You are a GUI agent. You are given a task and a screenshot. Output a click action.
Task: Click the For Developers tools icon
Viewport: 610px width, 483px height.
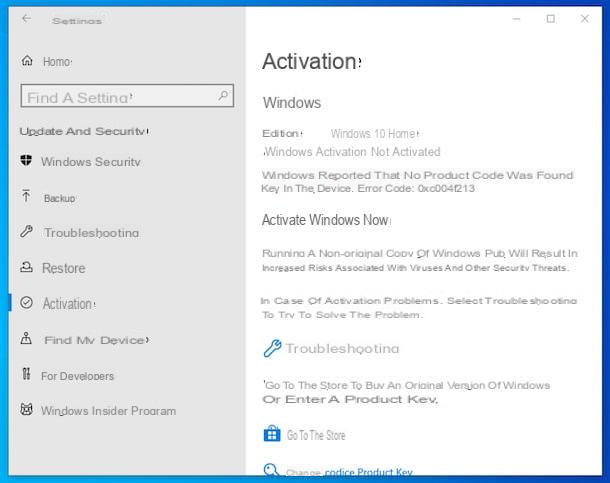click(26, 374)
